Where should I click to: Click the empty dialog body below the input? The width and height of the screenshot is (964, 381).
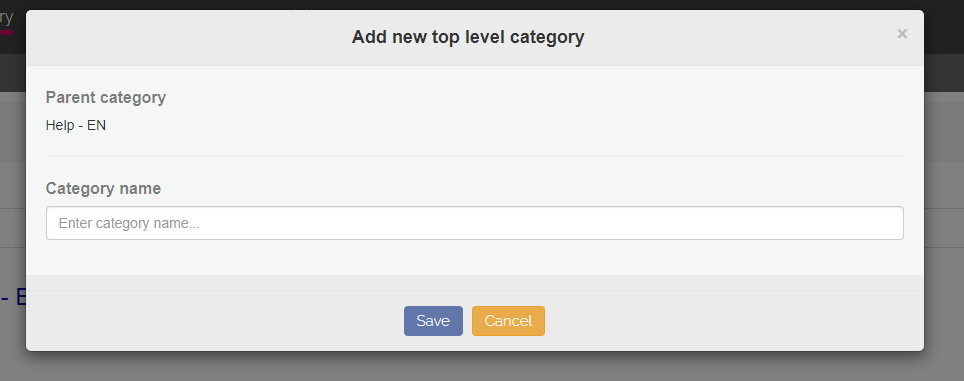[x=475, y=257]
